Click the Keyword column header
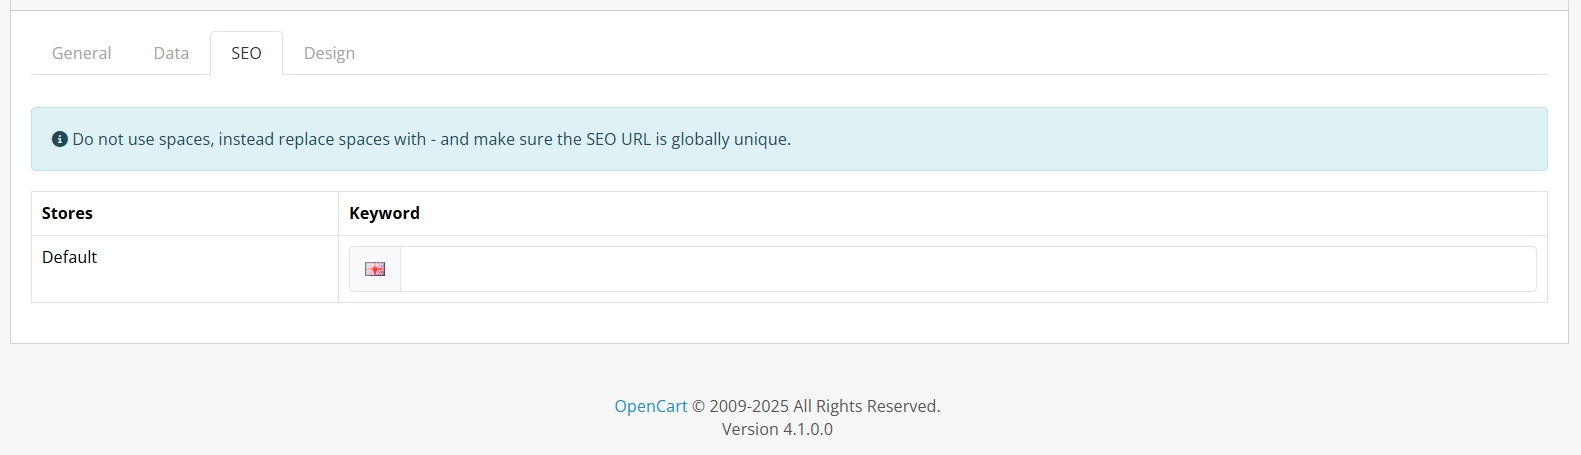Image resolution: width=1581 pixels, height=455 pixels. click(x=384, y=213)
